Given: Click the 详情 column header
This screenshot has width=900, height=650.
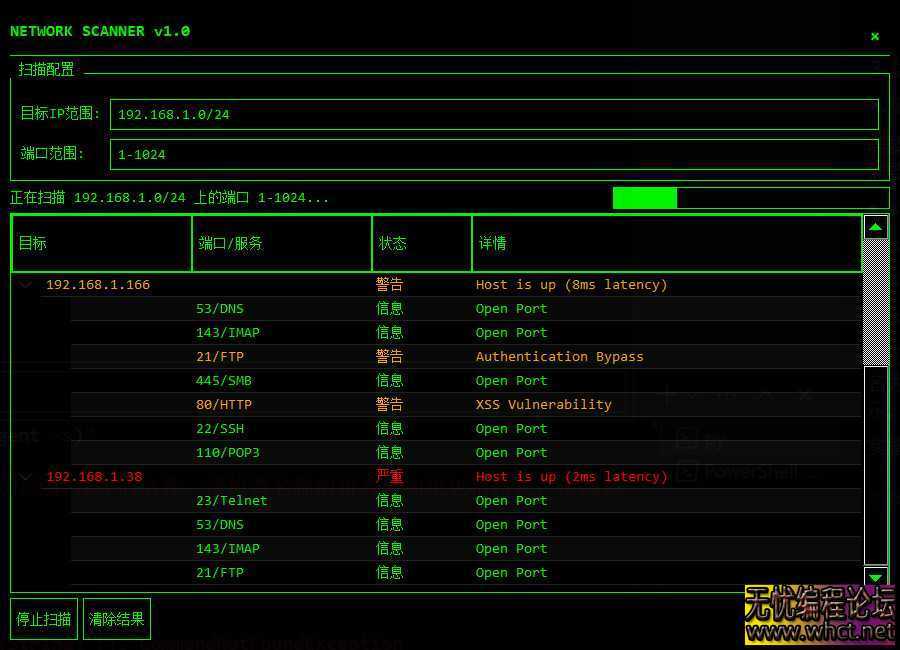Looking at the screenshot, I should point(666,243).
